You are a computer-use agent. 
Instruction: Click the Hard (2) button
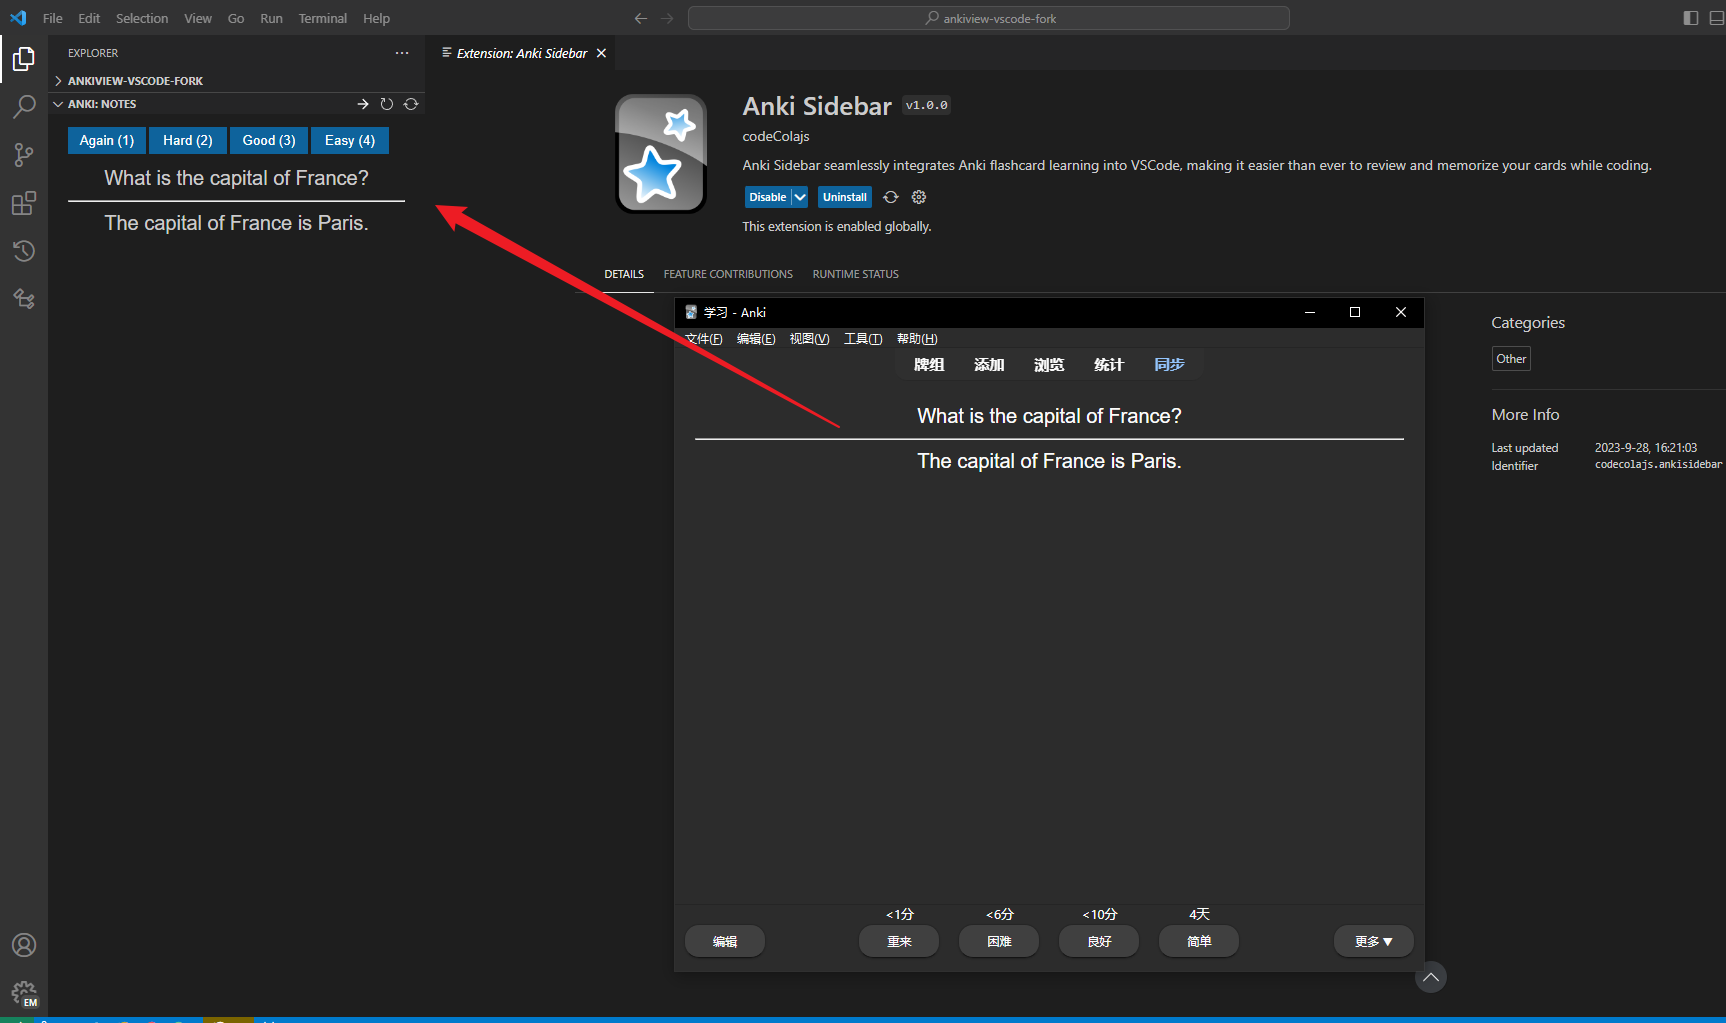(x=188, y=140)
